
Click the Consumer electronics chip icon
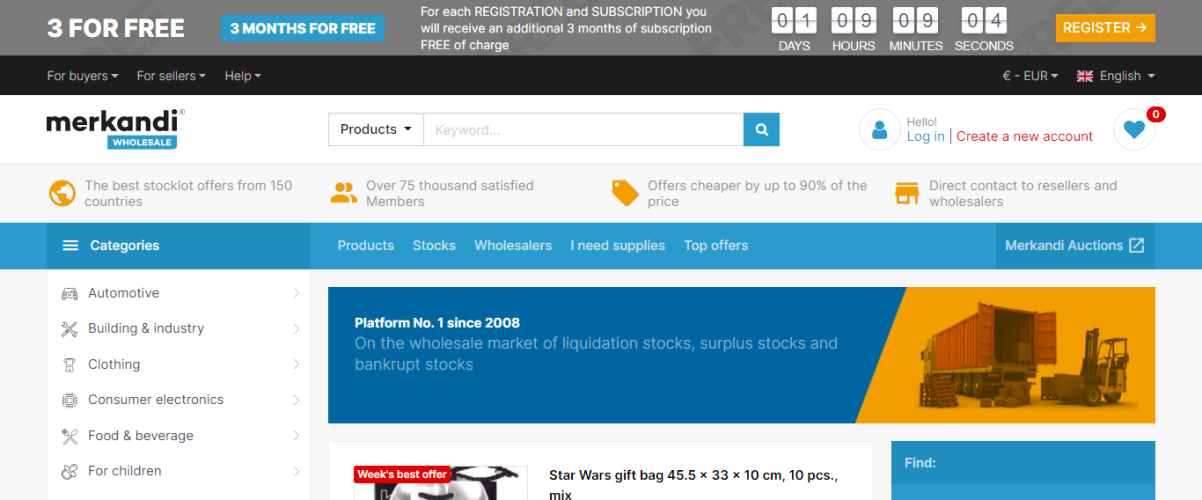point(70,400)
